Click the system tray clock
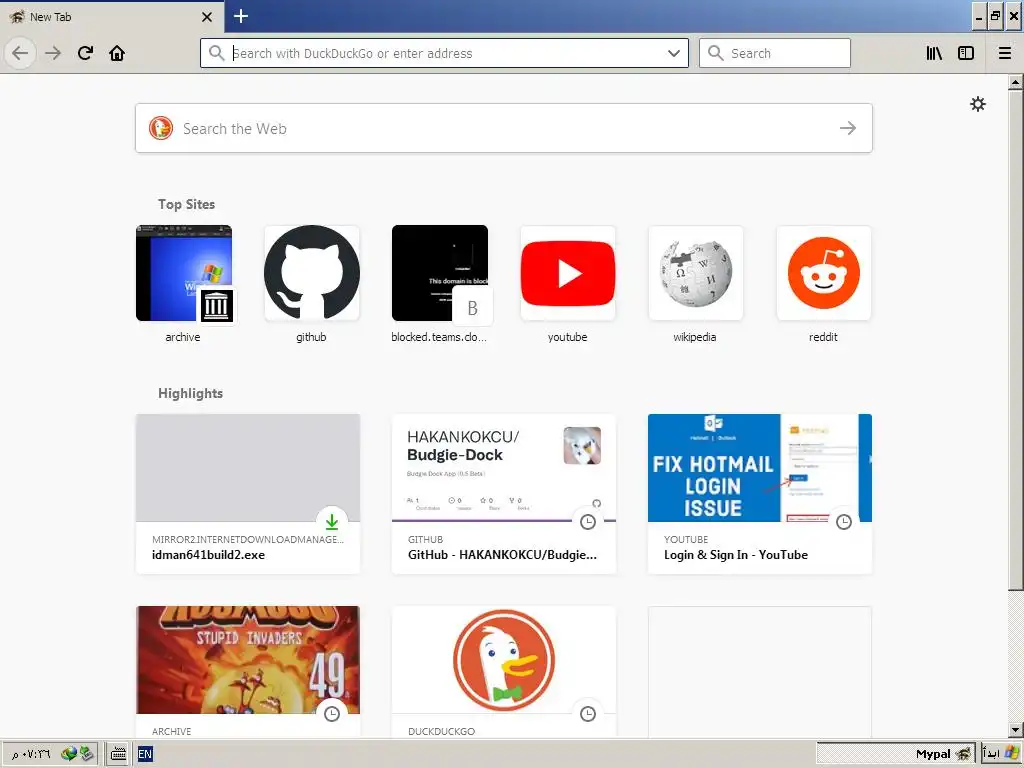 pyautogui.click(x=31, y=754)
